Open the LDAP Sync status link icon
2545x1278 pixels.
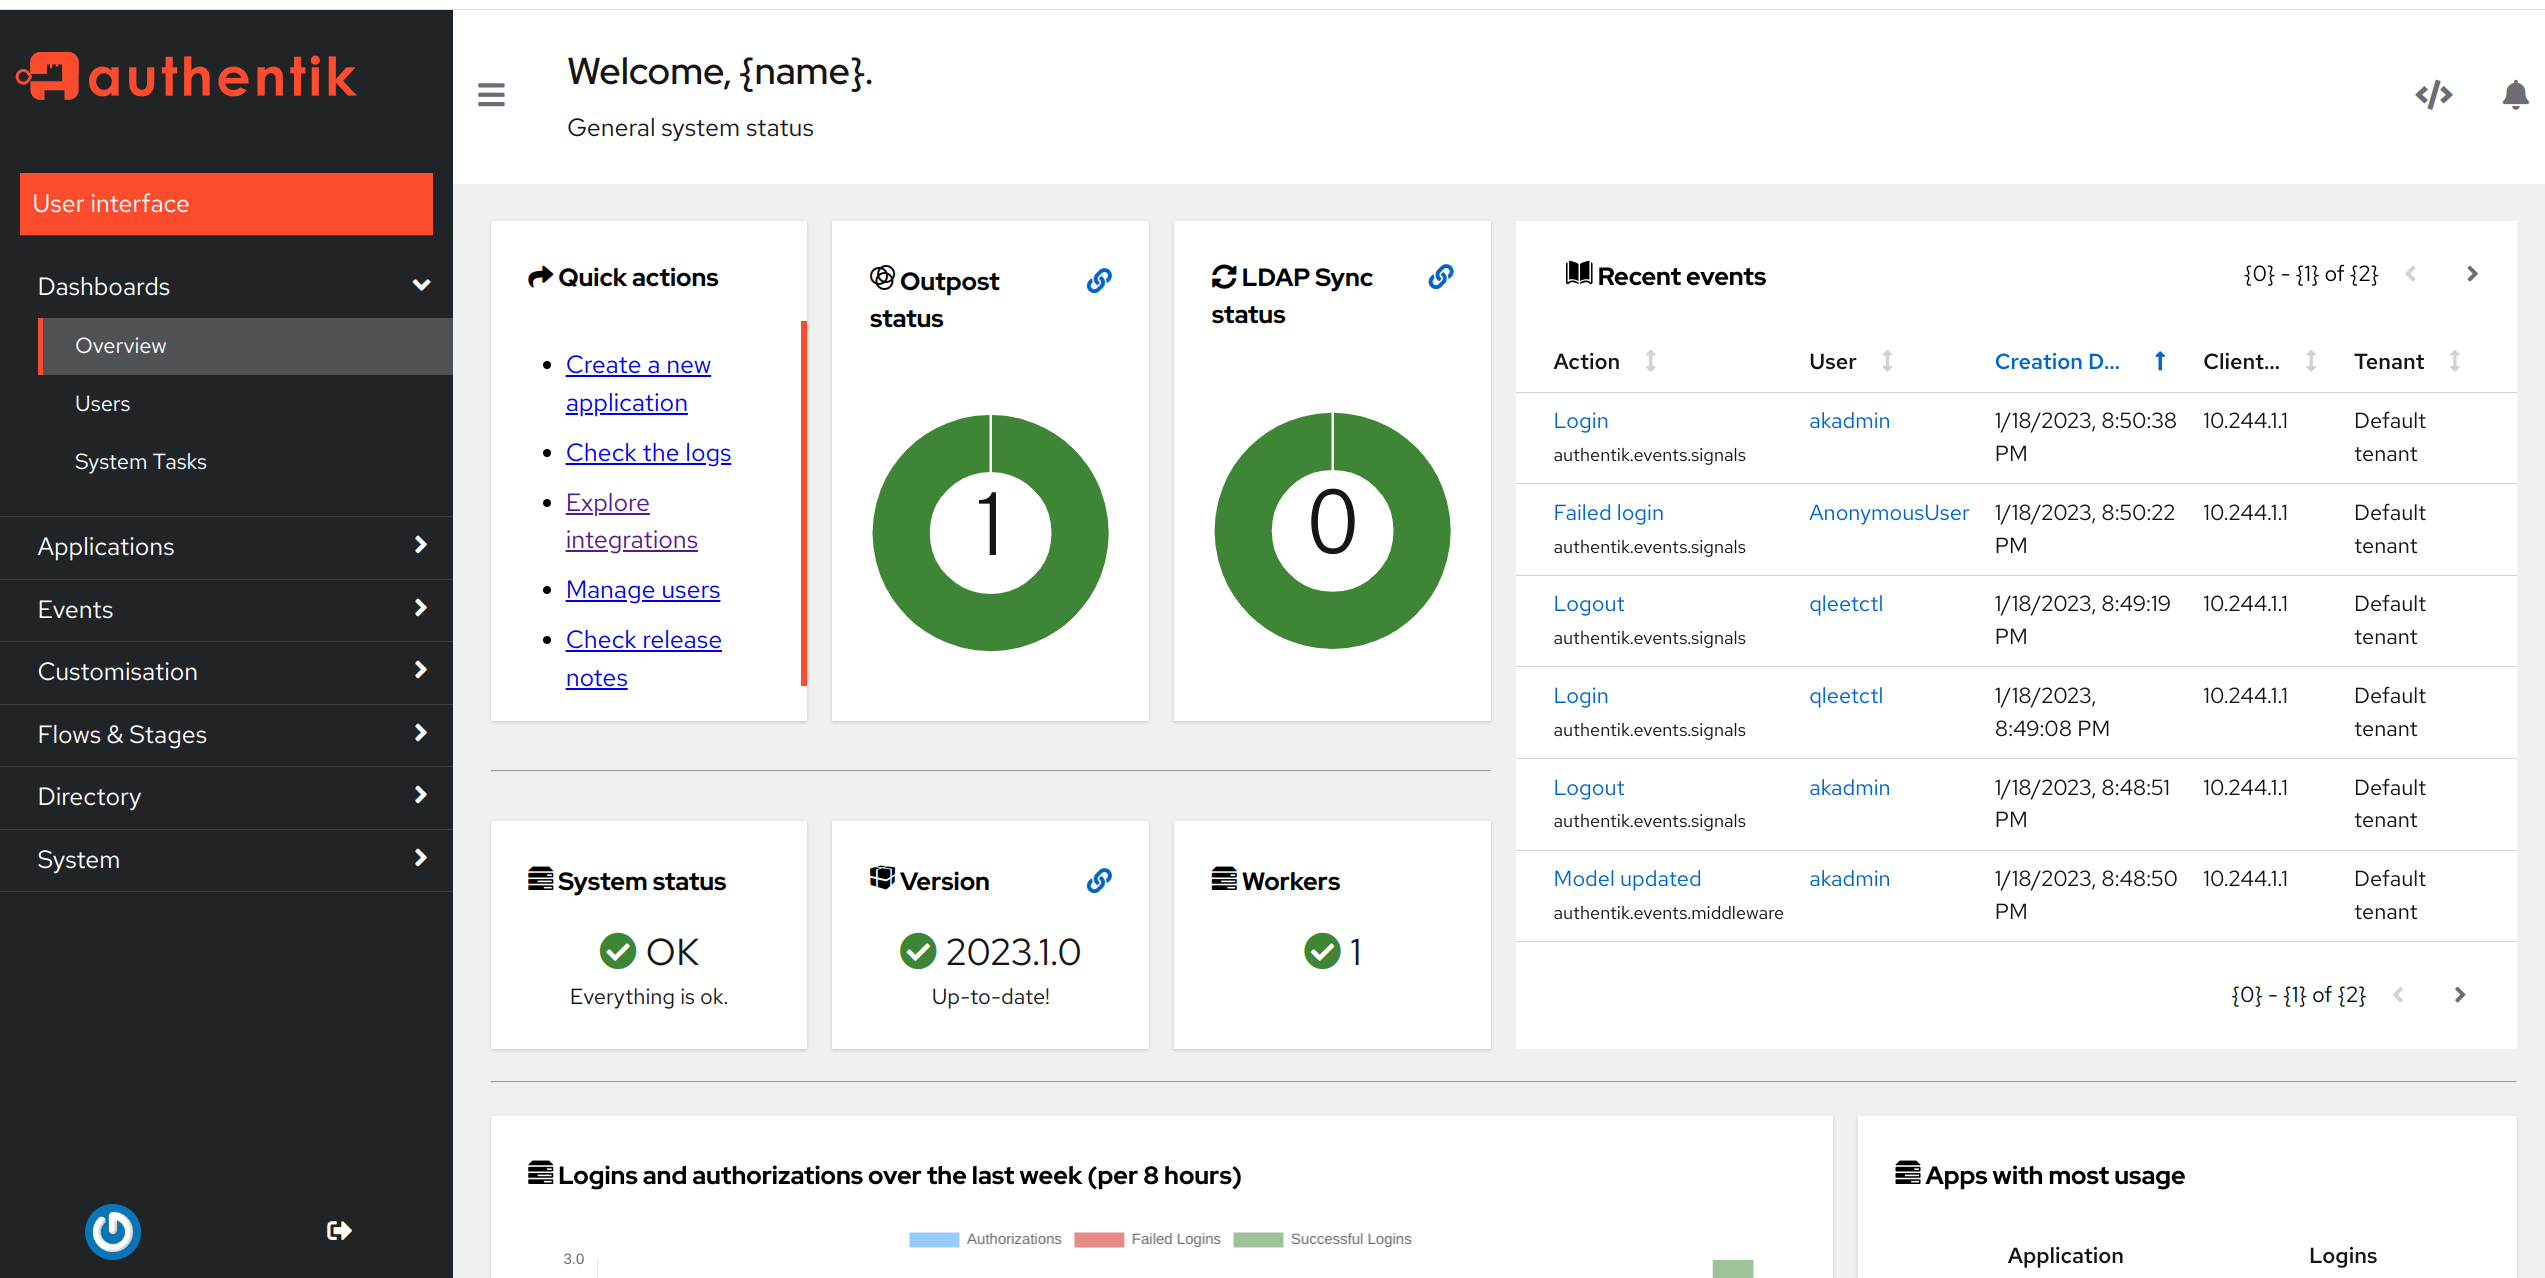pyautogui.click(x=1440, y=277)
